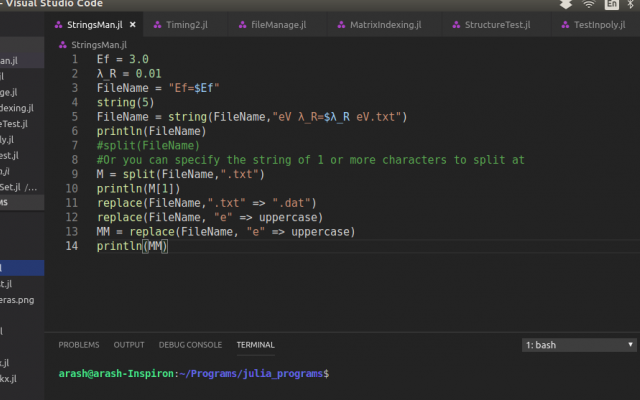Open the '1: bash' terminal dropdown
Image resolution: width=640 pixels, height=400 pixels.
pos(579,345)
